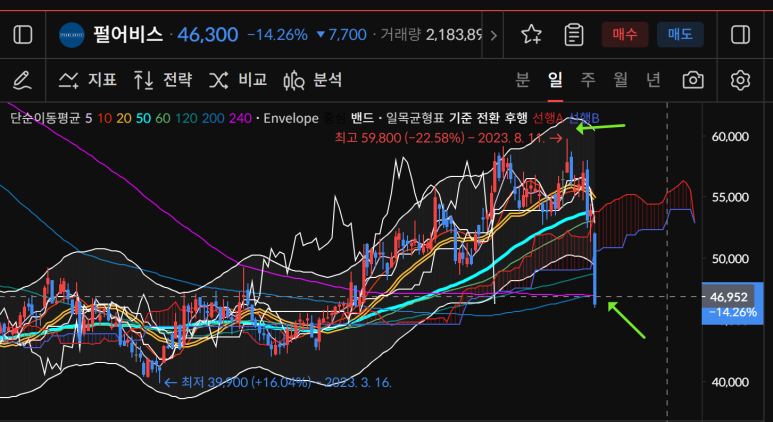Screen dimensions: 773x422
Task: Open the 분석 analysis tool
Action: [x=313, y=80]
